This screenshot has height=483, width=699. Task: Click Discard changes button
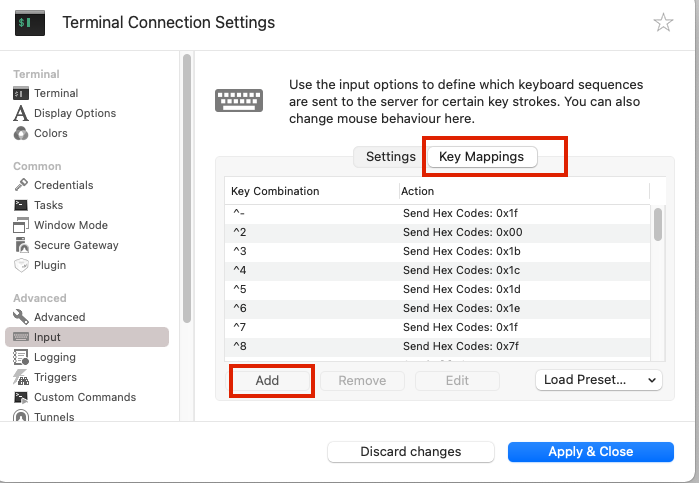(411, 452)
